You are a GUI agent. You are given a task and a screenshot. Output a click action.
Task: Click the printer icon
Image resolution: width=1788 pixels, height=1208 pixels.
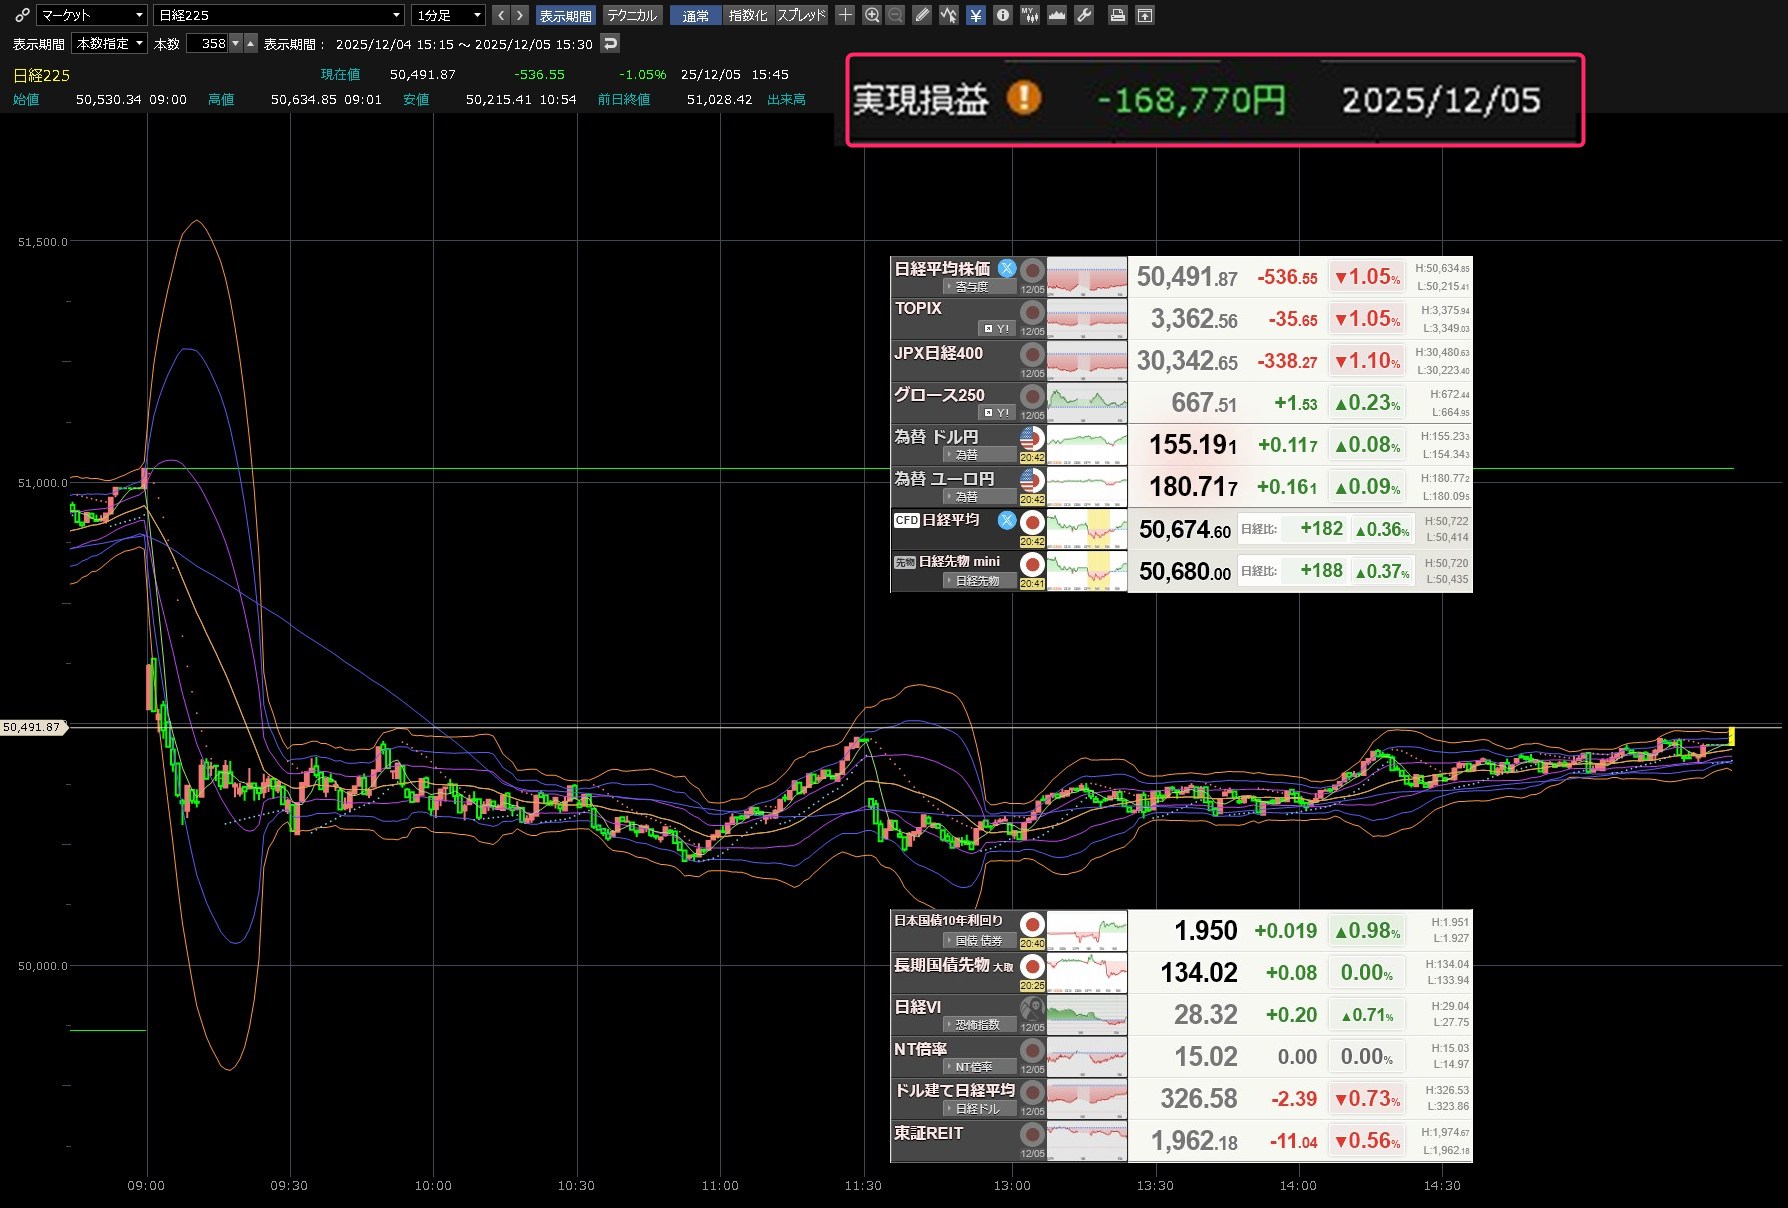[x=1118, y=15]
